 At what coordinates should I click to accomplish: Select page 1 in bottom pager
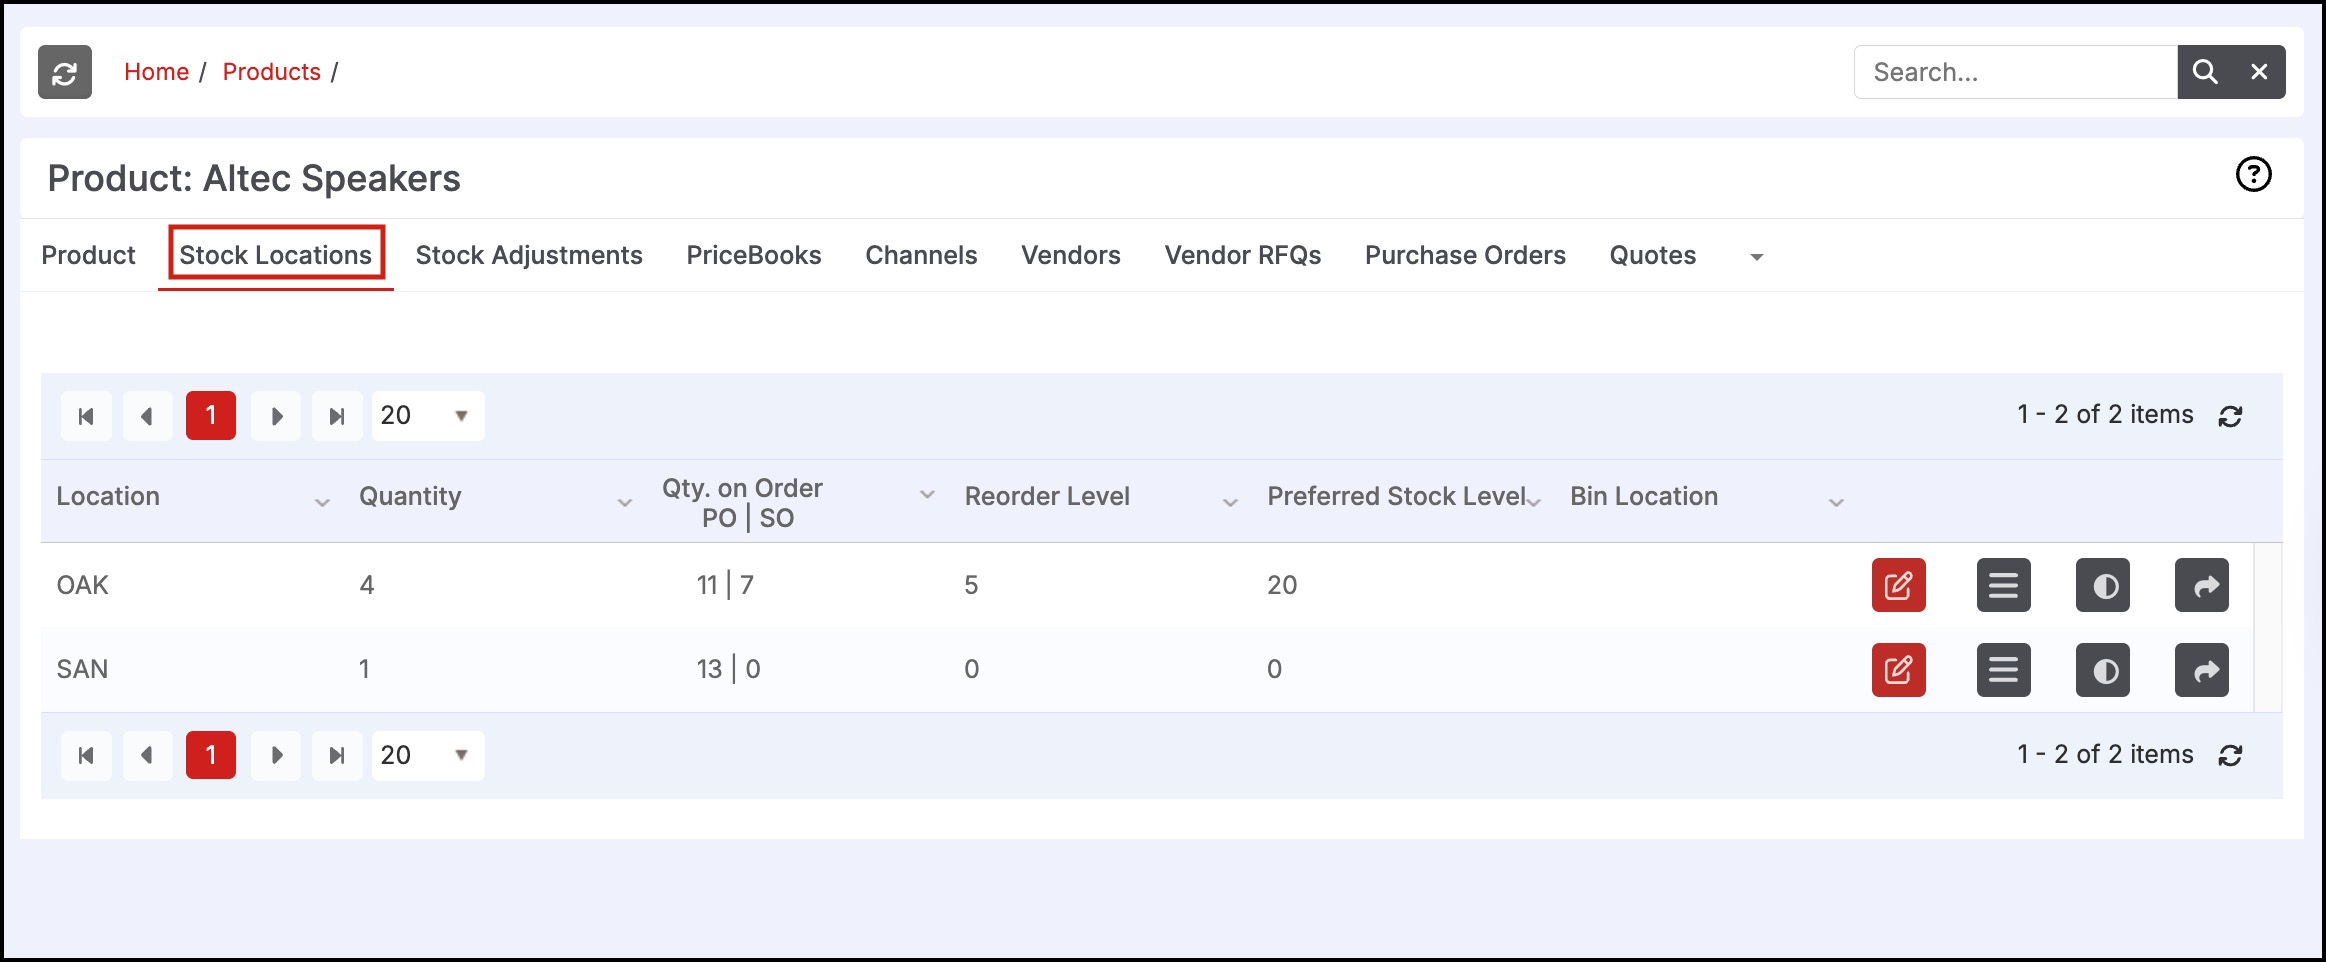(x=211, y=755)
